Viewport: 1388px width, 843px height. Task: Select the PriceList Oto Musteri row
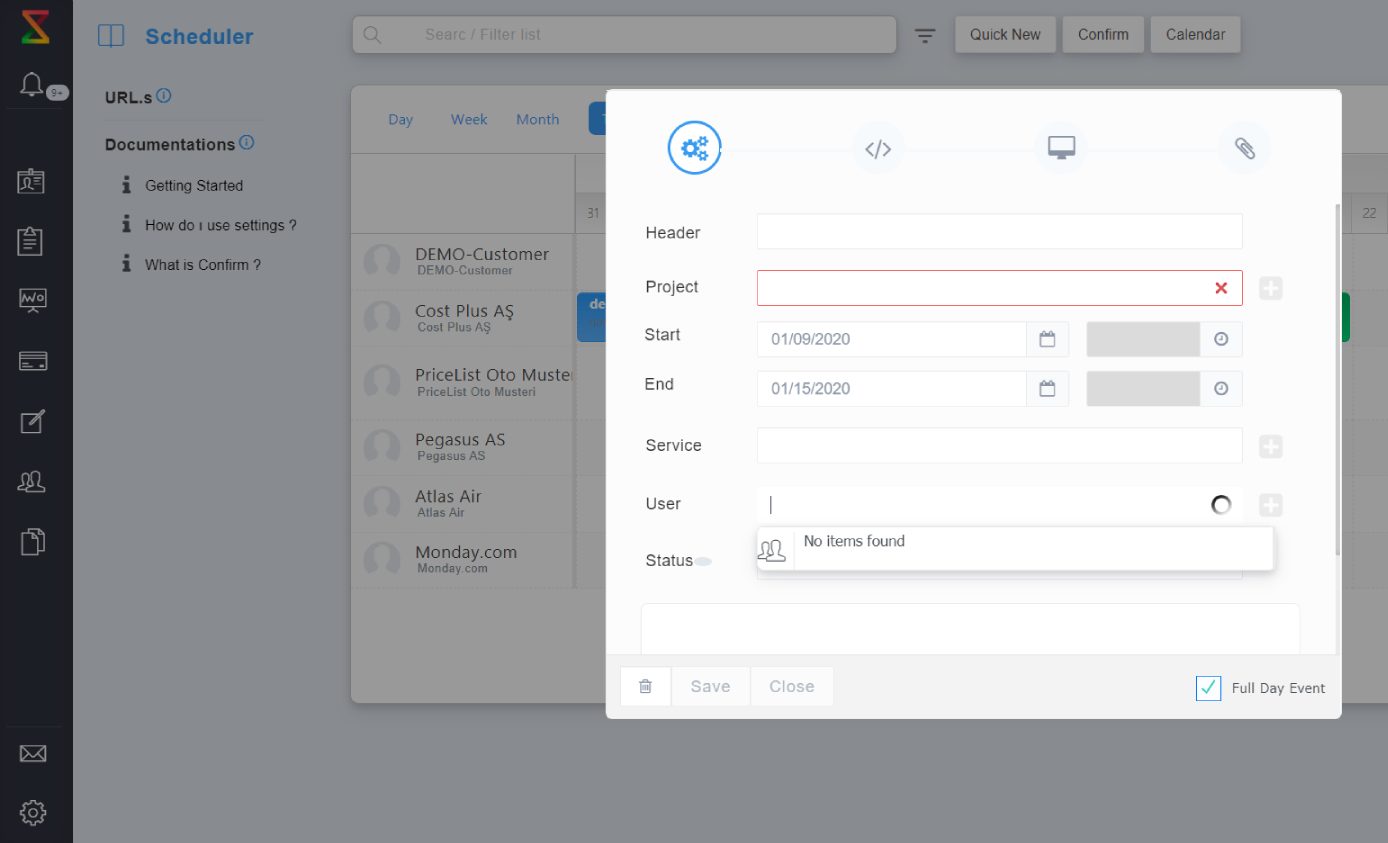coord(464,382)
